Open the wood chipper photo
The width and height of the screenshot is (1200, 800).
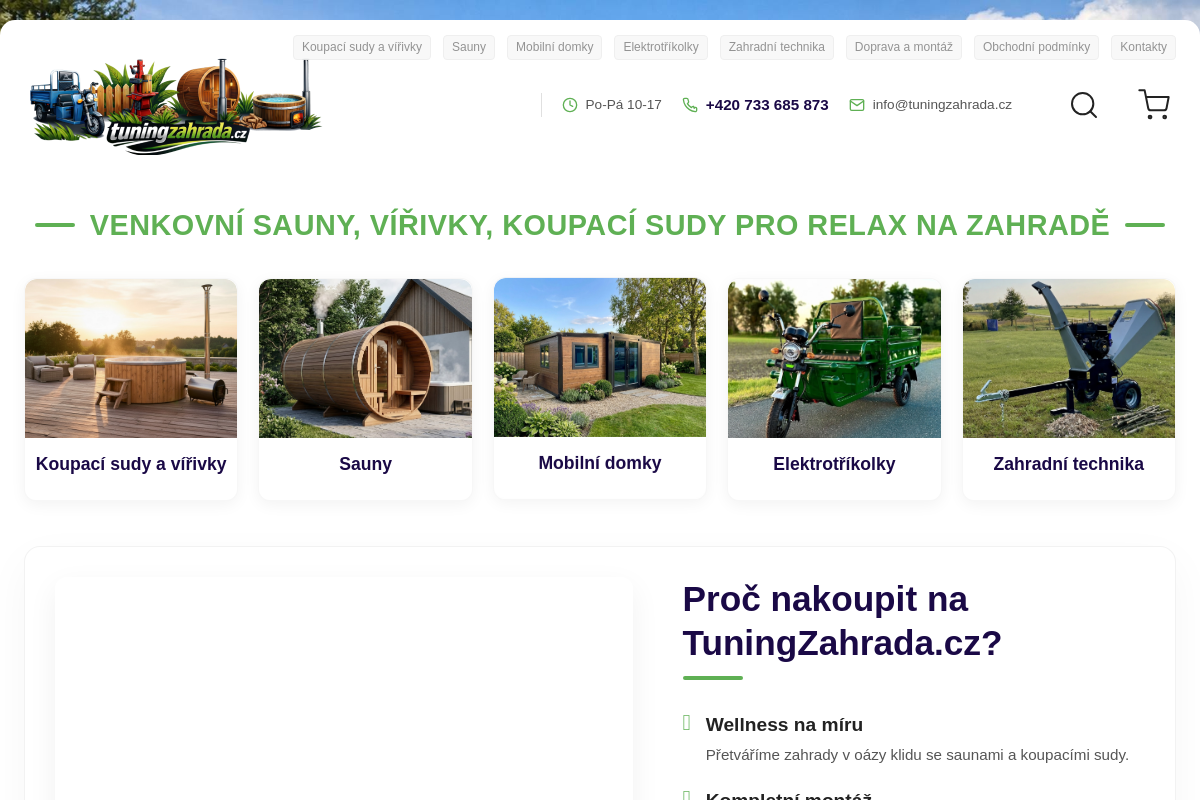pyautogui.click(x=1069, y=358)
